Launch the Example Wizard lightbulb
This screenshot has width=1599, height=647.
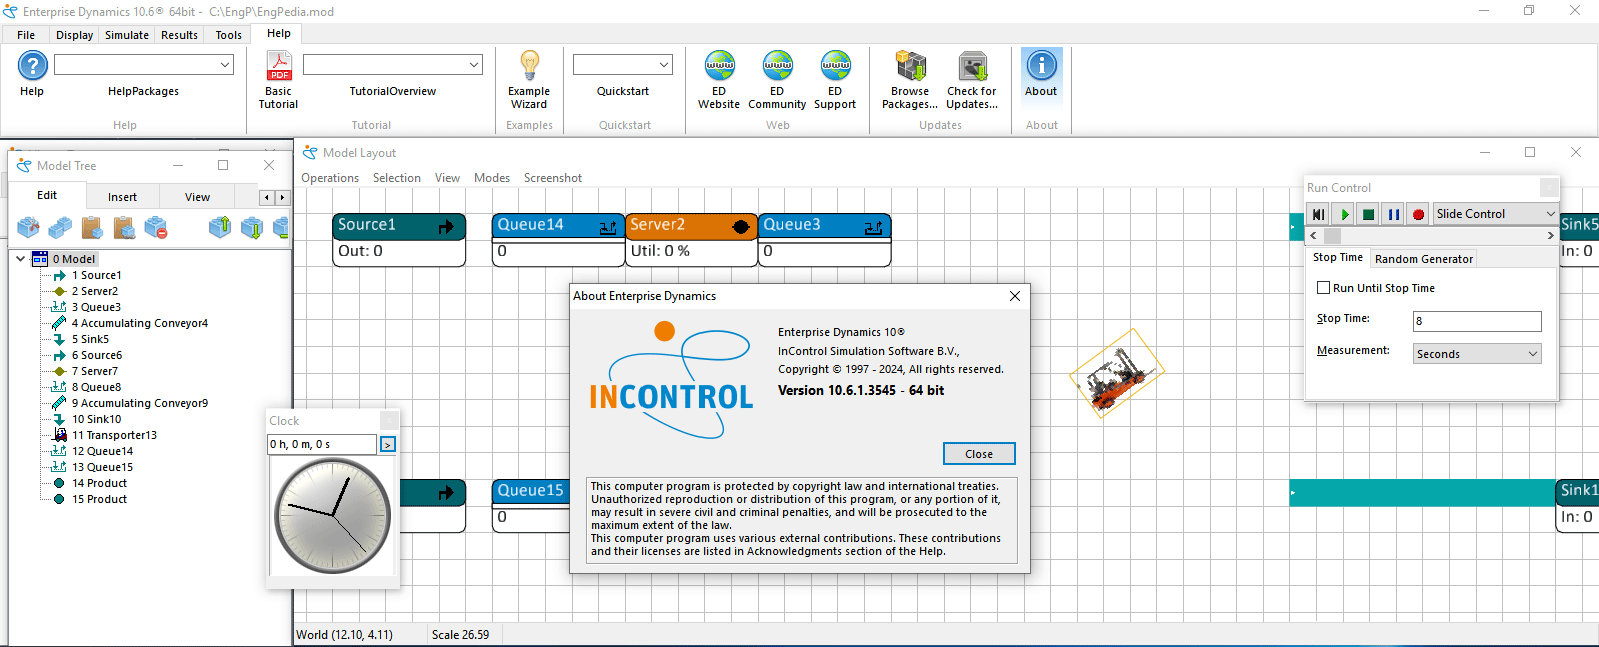click(x=529, y=66)
